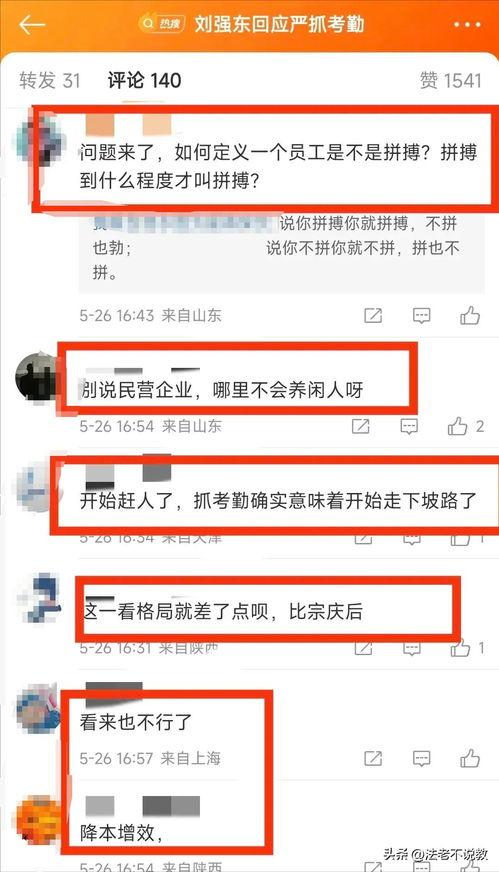Reply to the 16:57 Shanghai comment
The height and width of the screenshot is (872, 499).
[422, 758]
